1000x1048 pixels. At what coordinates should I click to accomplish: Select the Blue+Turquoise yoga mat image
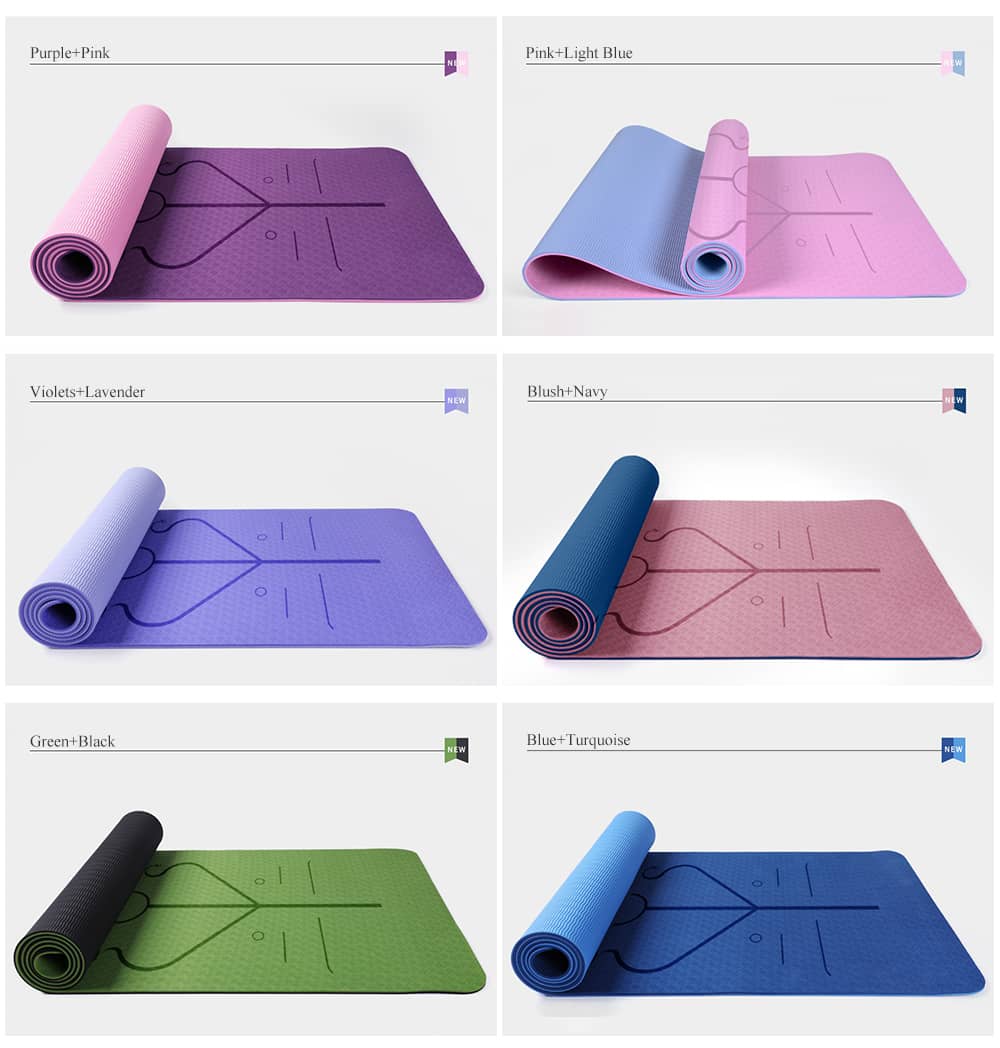pyautogui.click(x=748, y=904)
